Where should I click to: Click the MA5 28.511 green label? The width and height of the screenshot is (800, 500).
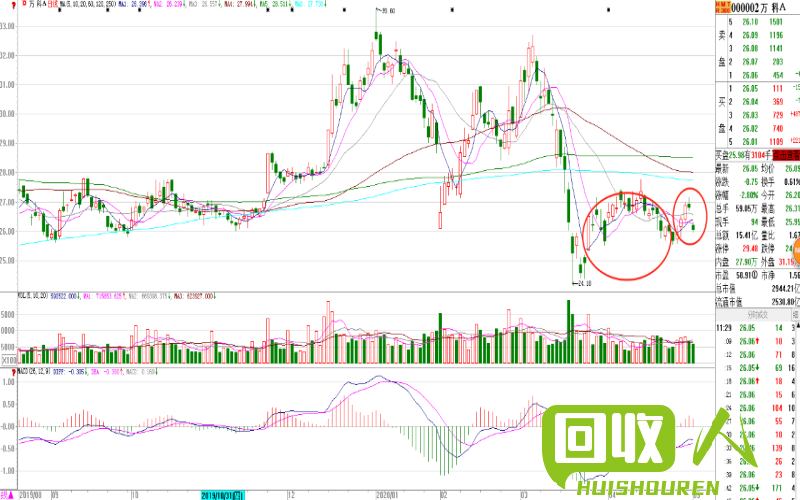[x=275, y=4]
